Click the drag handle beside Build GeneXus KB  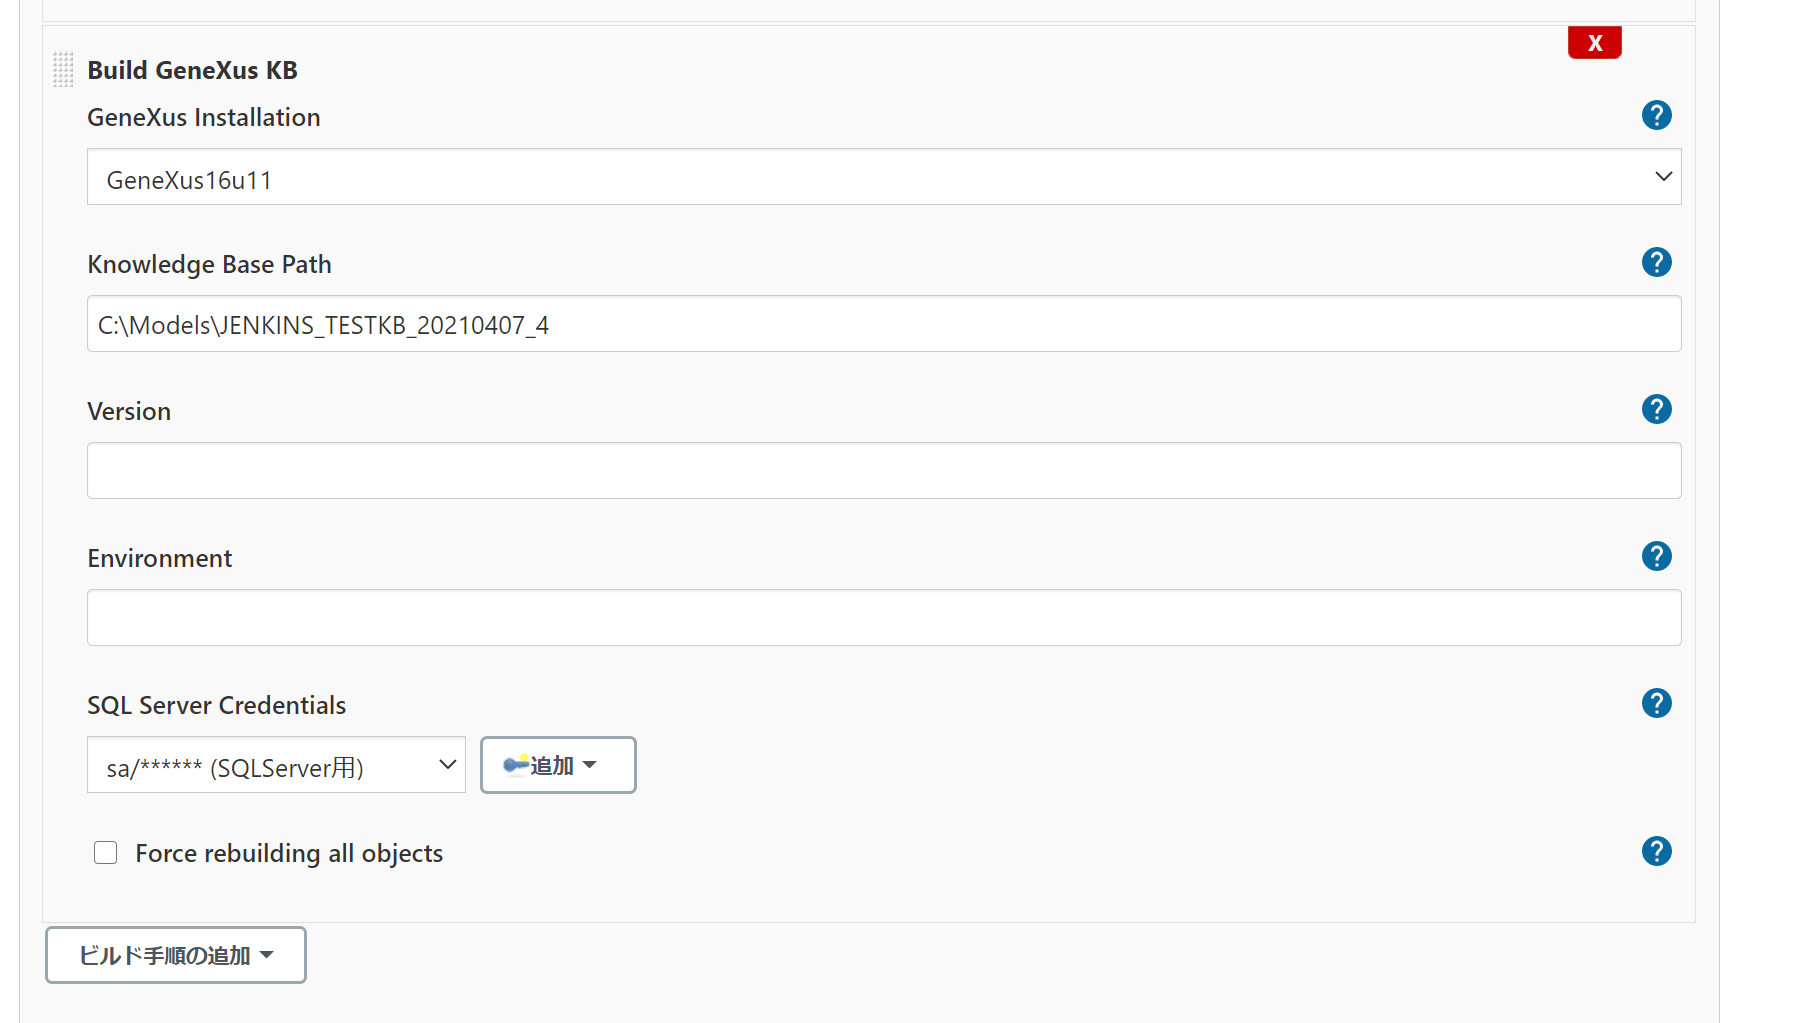pos(63,70)
